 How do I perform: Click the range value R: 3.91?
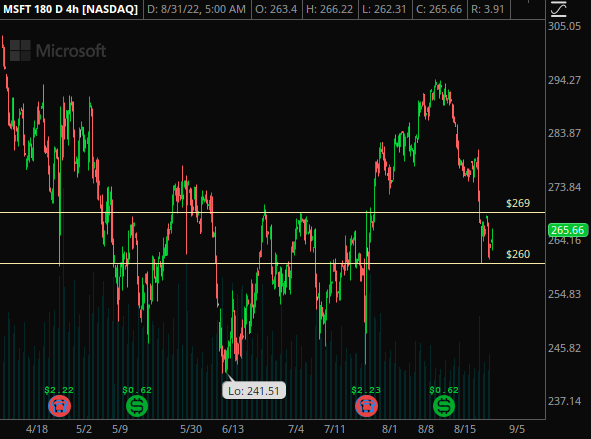pos(488,9)
